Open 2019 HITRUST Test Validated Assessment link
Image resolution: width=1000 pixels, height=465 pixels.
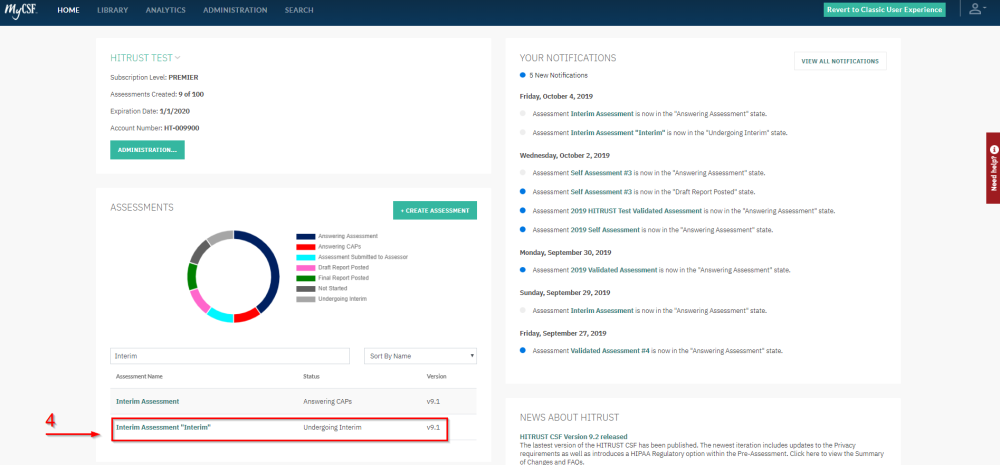point(636,210)
